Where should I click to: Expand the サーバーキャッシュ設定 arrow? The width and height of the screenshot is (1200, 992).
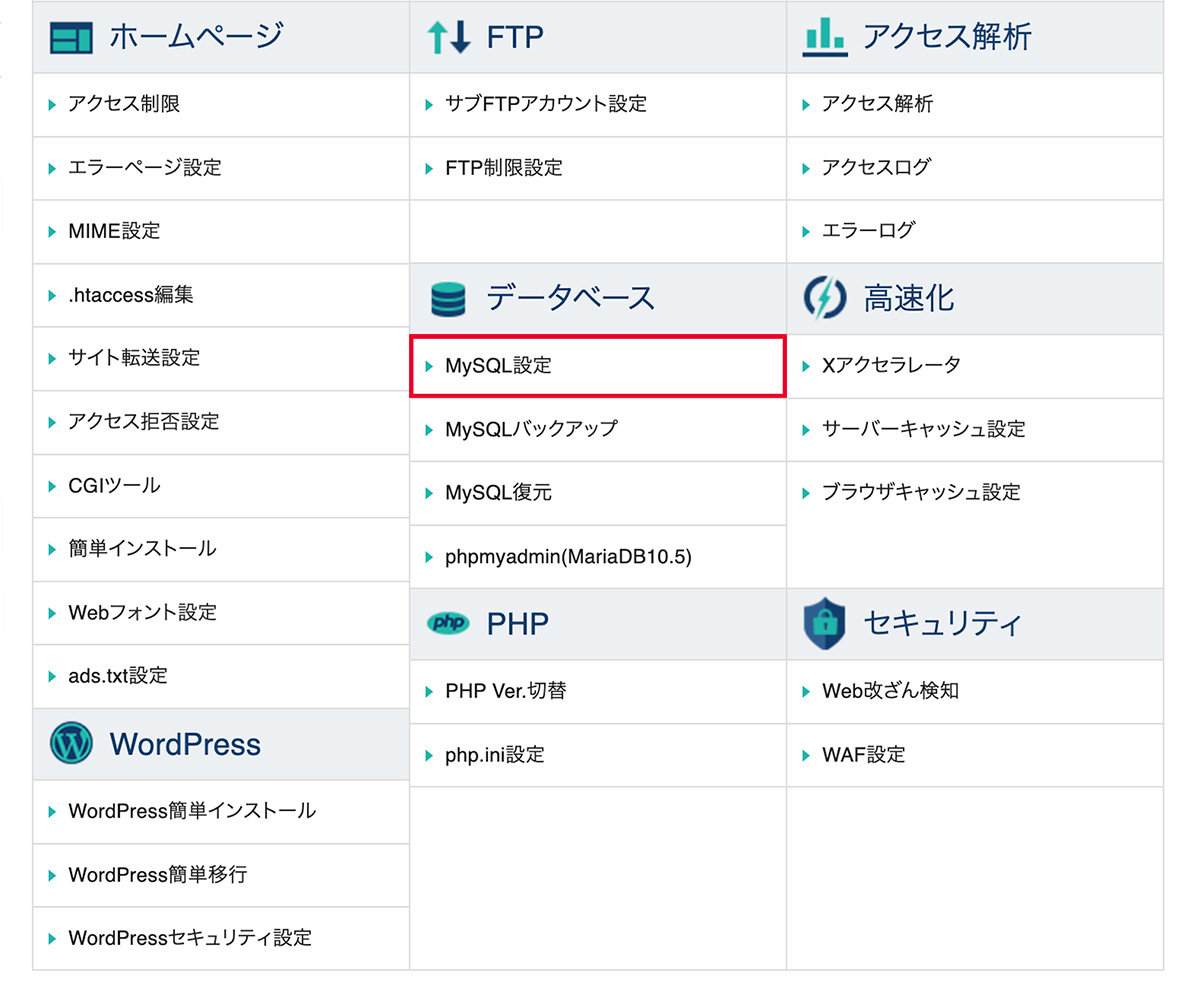[809, 429]
